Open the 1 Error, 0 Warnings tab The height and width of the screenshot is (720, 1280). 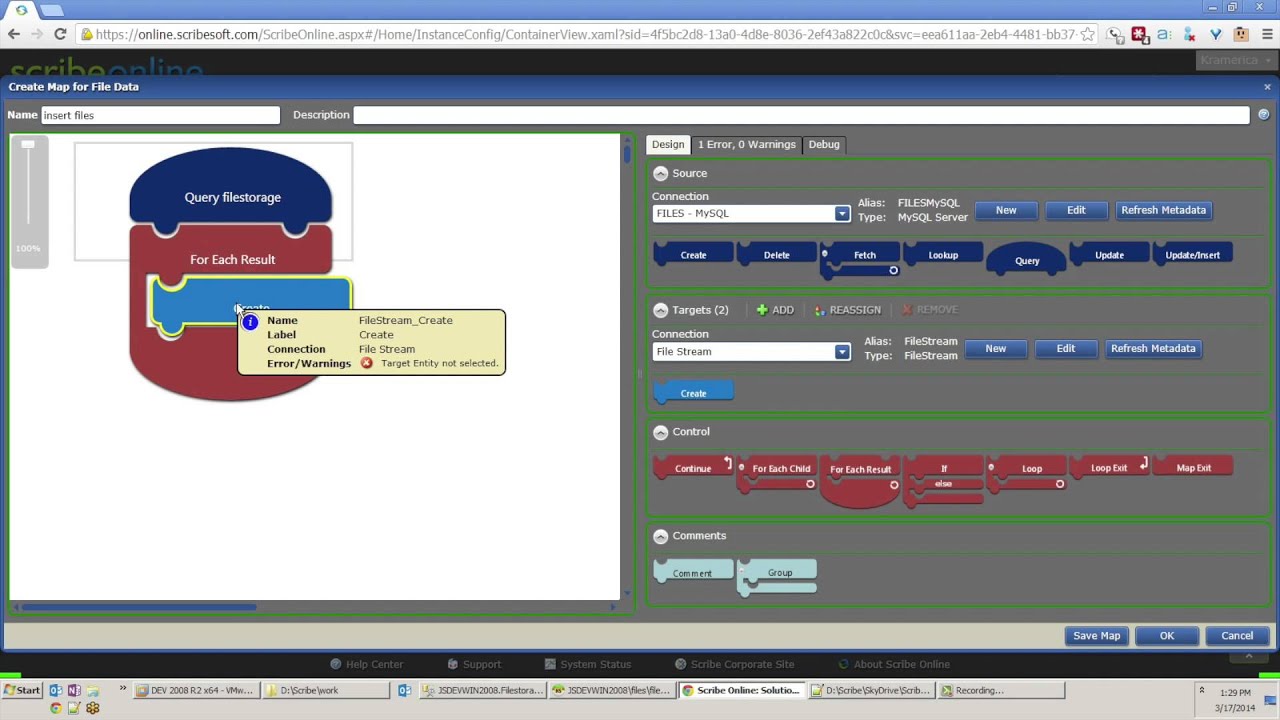pyautogui.click(x=747, y=144)
